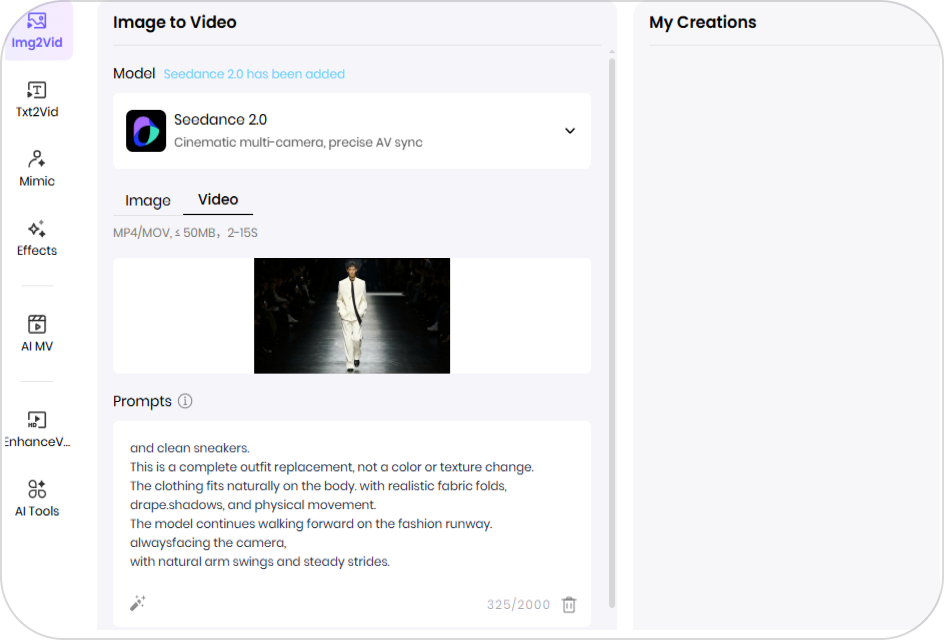The image size is (944, 640).
Task: Click the My Creations heading
Action: pyautogui.click(x=703, y=22)
